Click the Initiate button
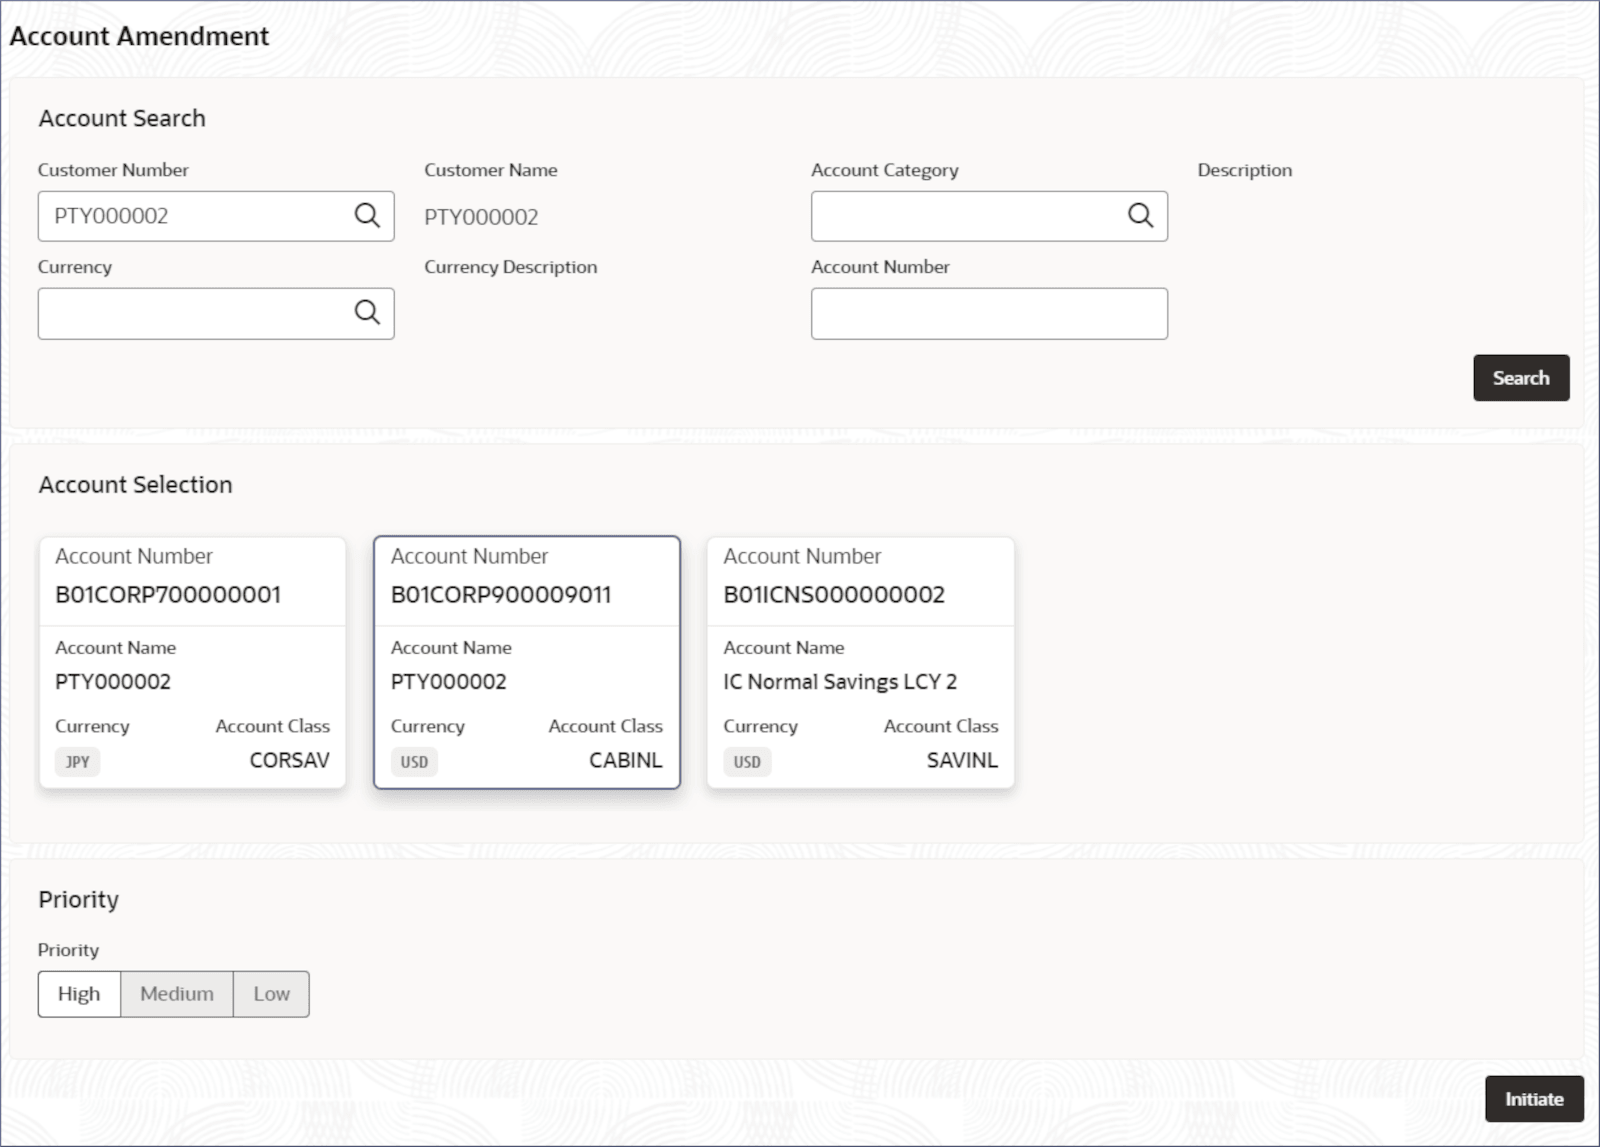 1534,1099
